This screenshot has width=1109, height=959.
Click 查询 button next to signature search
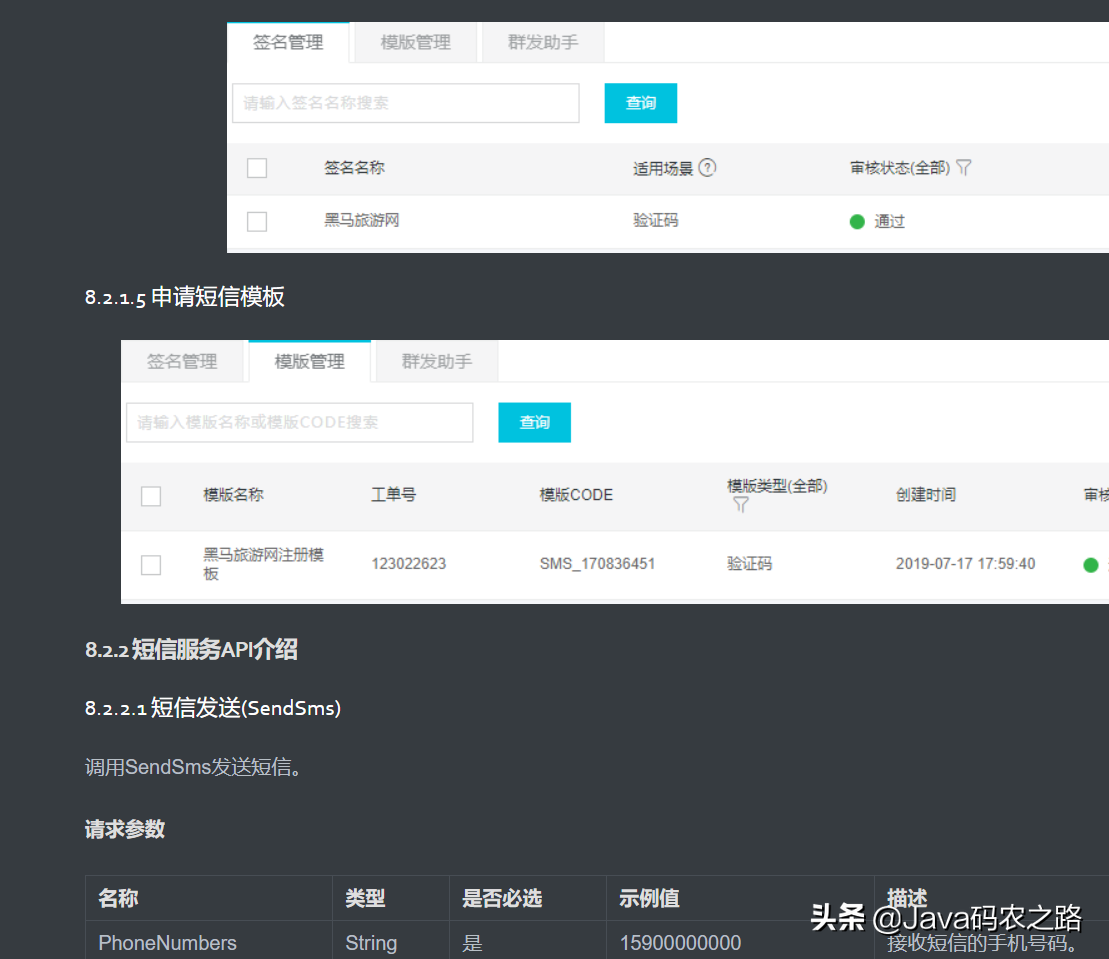641,103
